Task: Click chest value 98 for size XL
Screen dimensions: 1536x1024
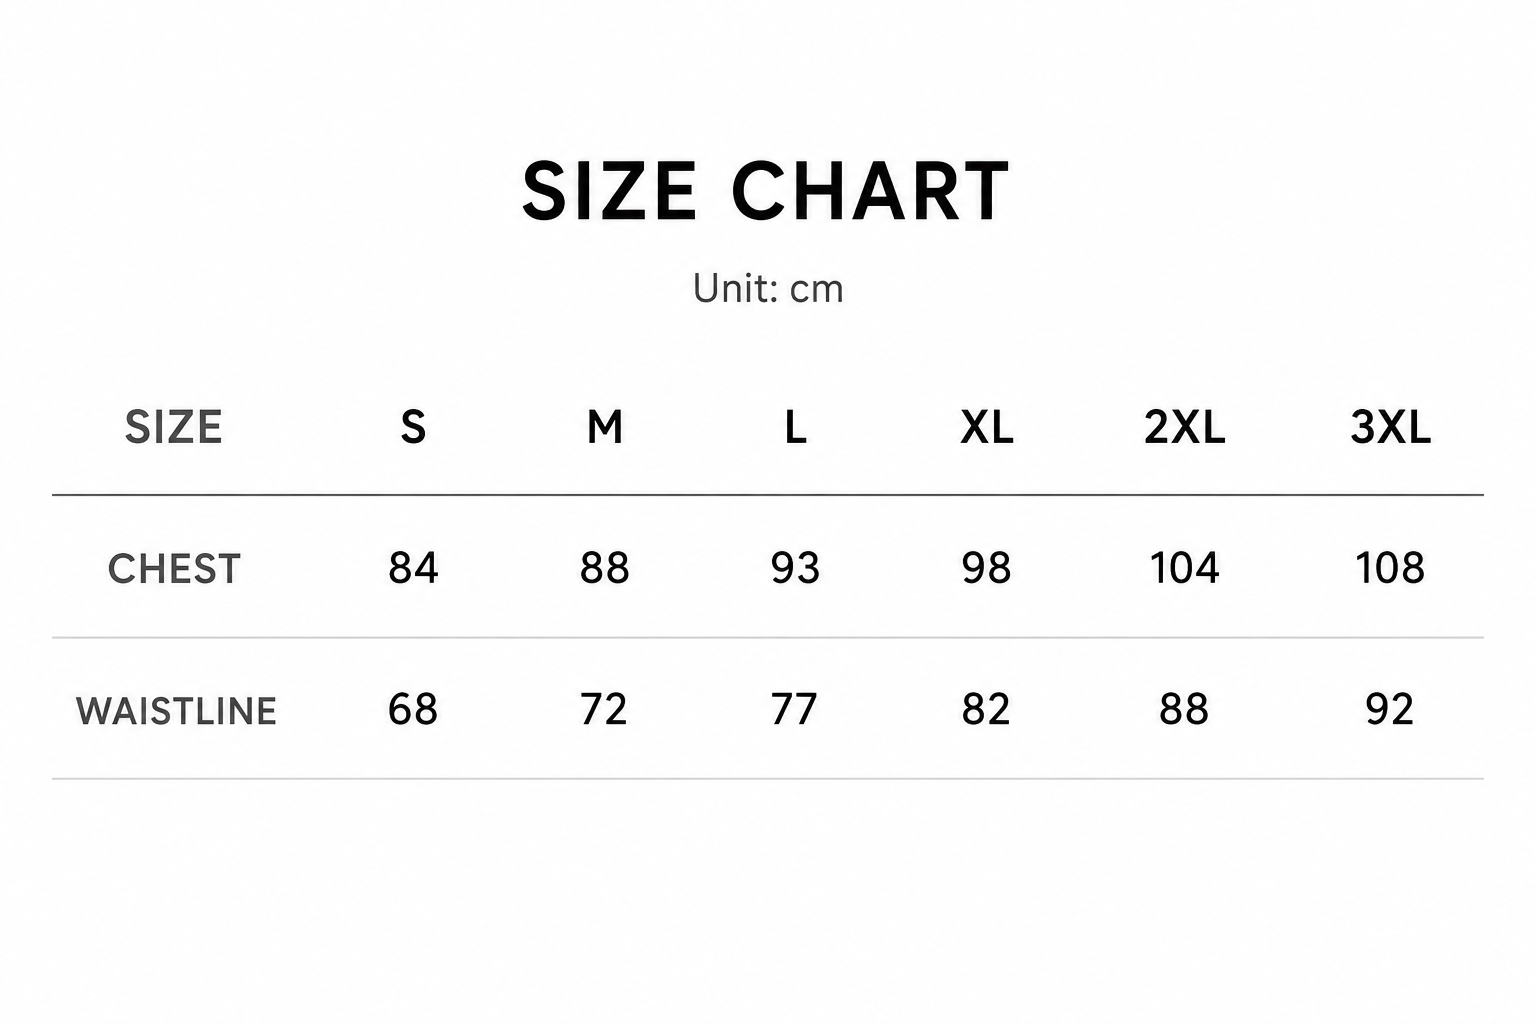Action: click(987, 568)
